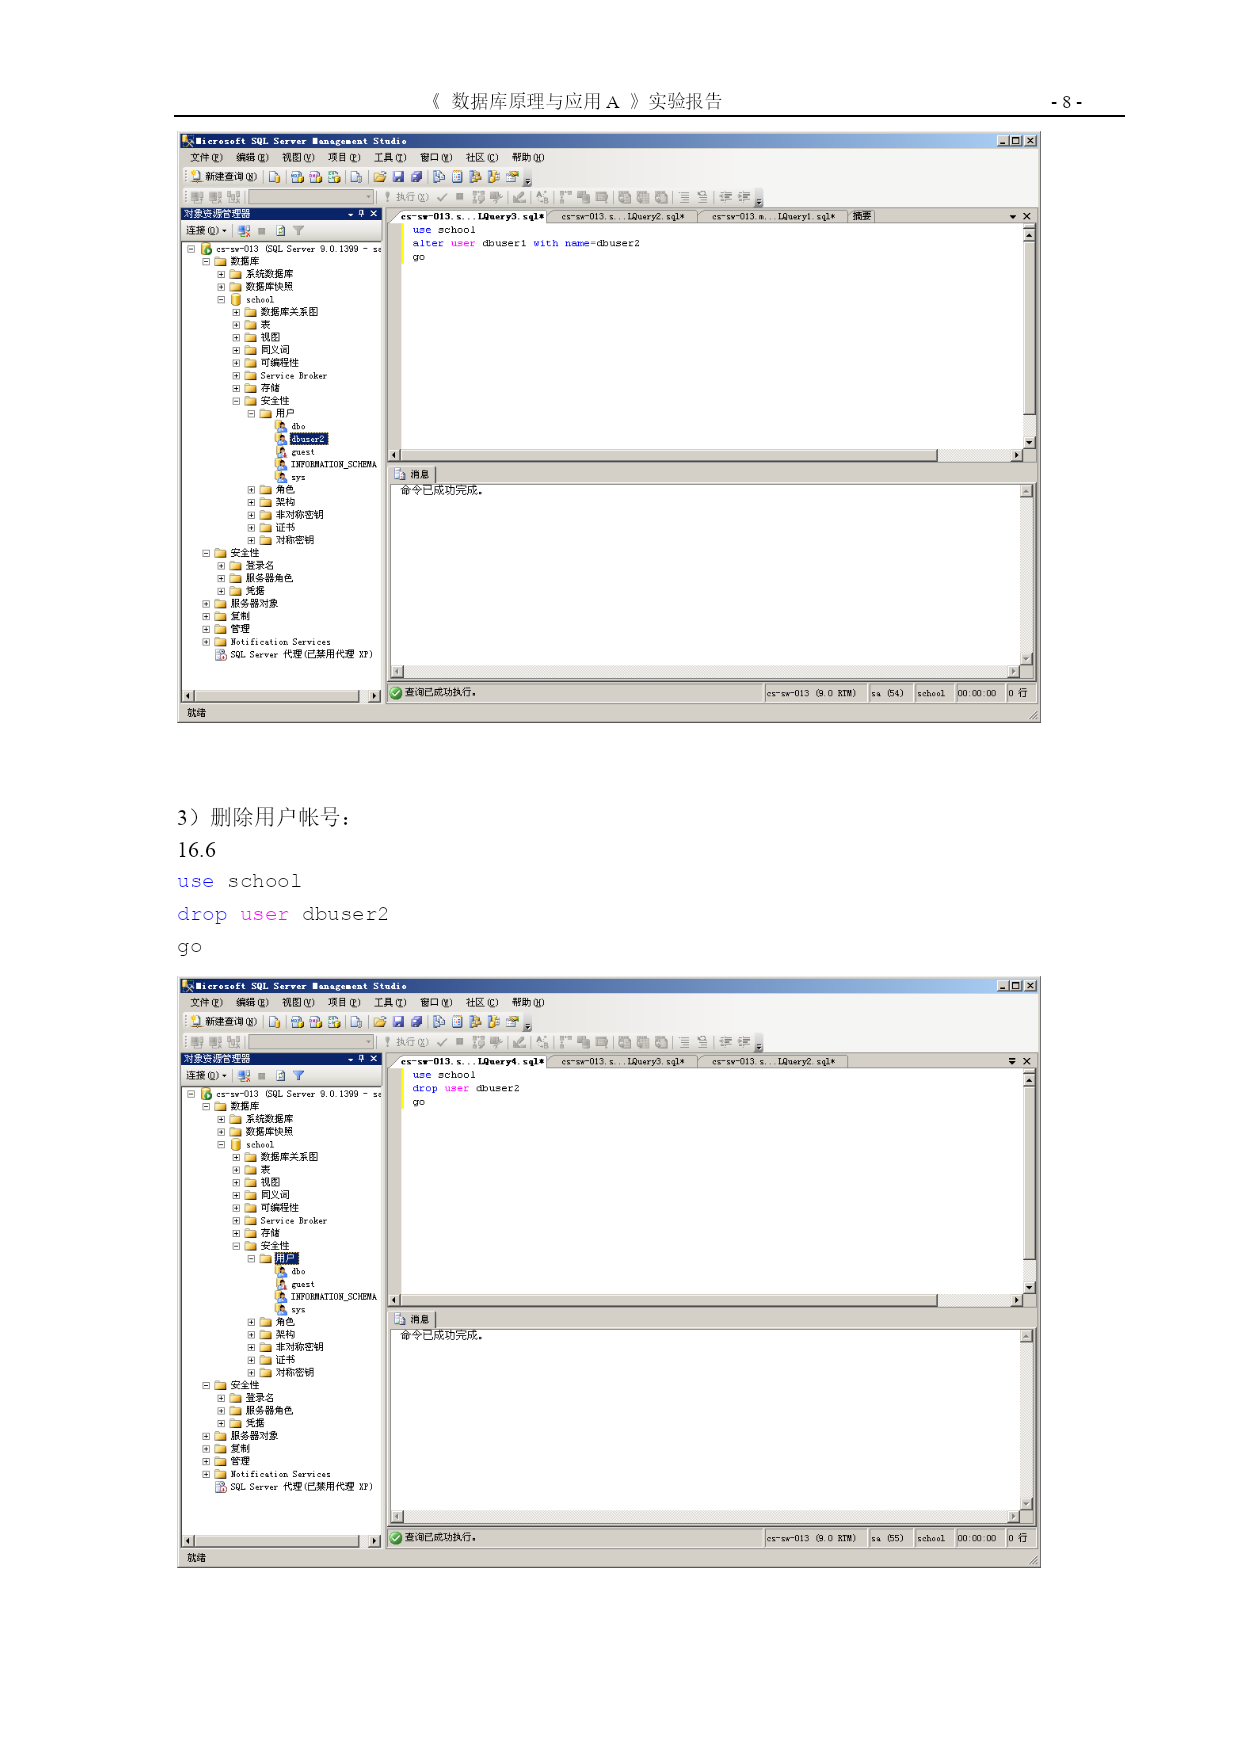Click SQL Server 代理 node in lower tree
1241x1754 pixels.
[301, 1487]
